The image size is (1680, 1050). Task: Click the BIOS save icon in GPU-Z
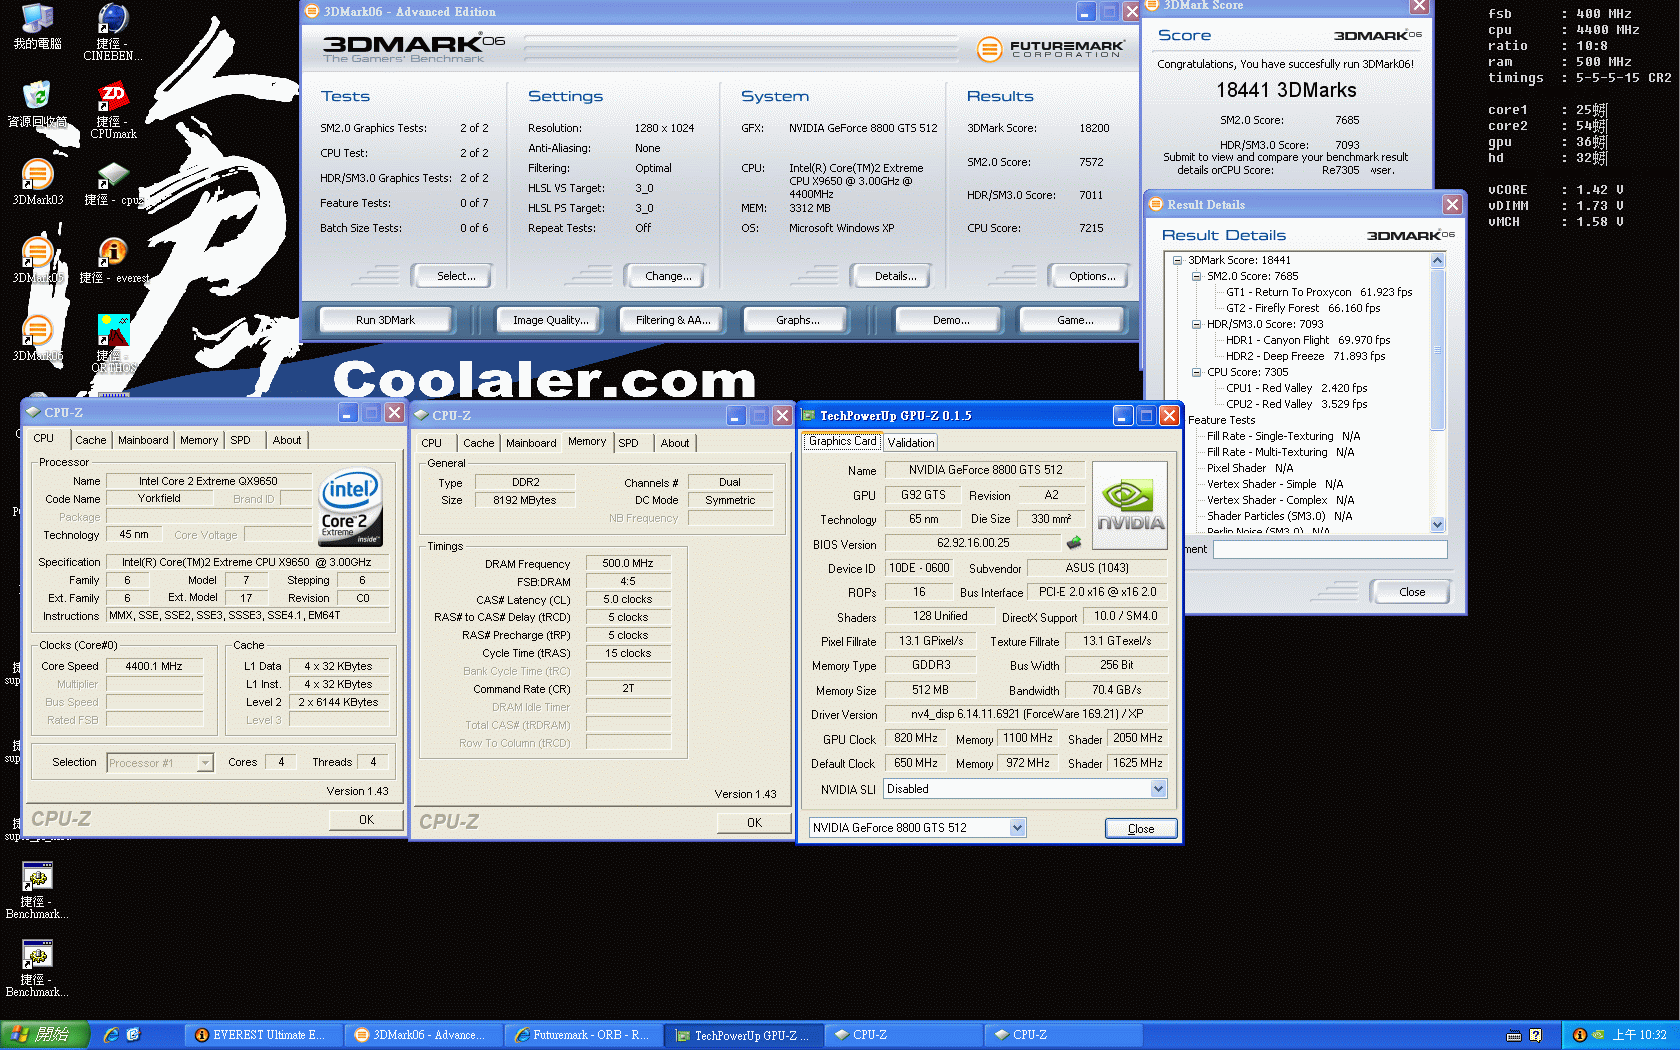pos(1074,543)
